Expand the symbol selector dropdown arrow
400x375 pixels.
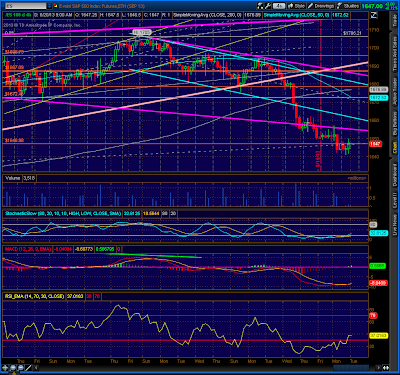coord(49,6)
